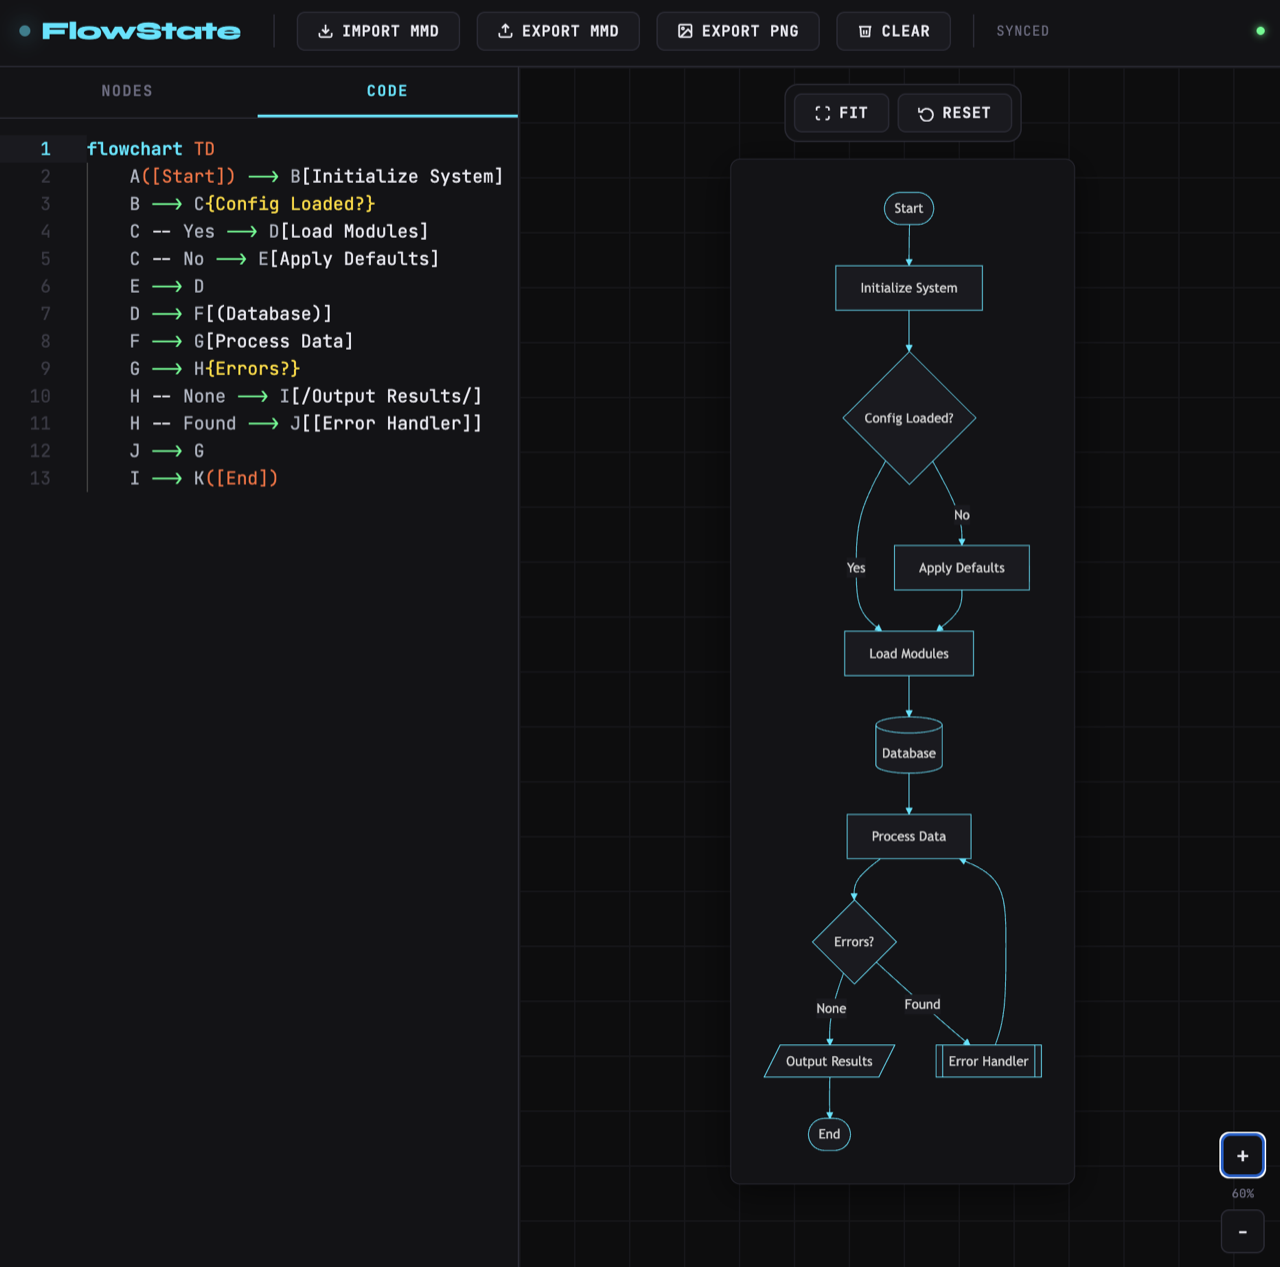Zoom out with the minus button

[x=1243, y=1232]
